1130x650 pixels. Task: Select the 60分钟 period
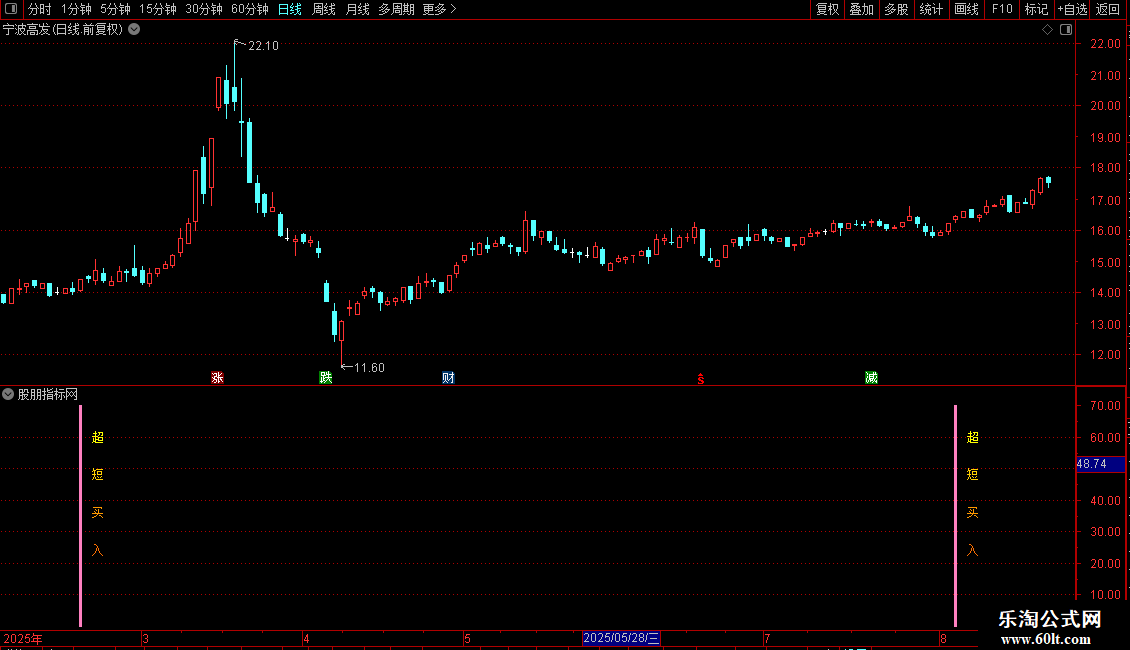(x=249, y=9)
